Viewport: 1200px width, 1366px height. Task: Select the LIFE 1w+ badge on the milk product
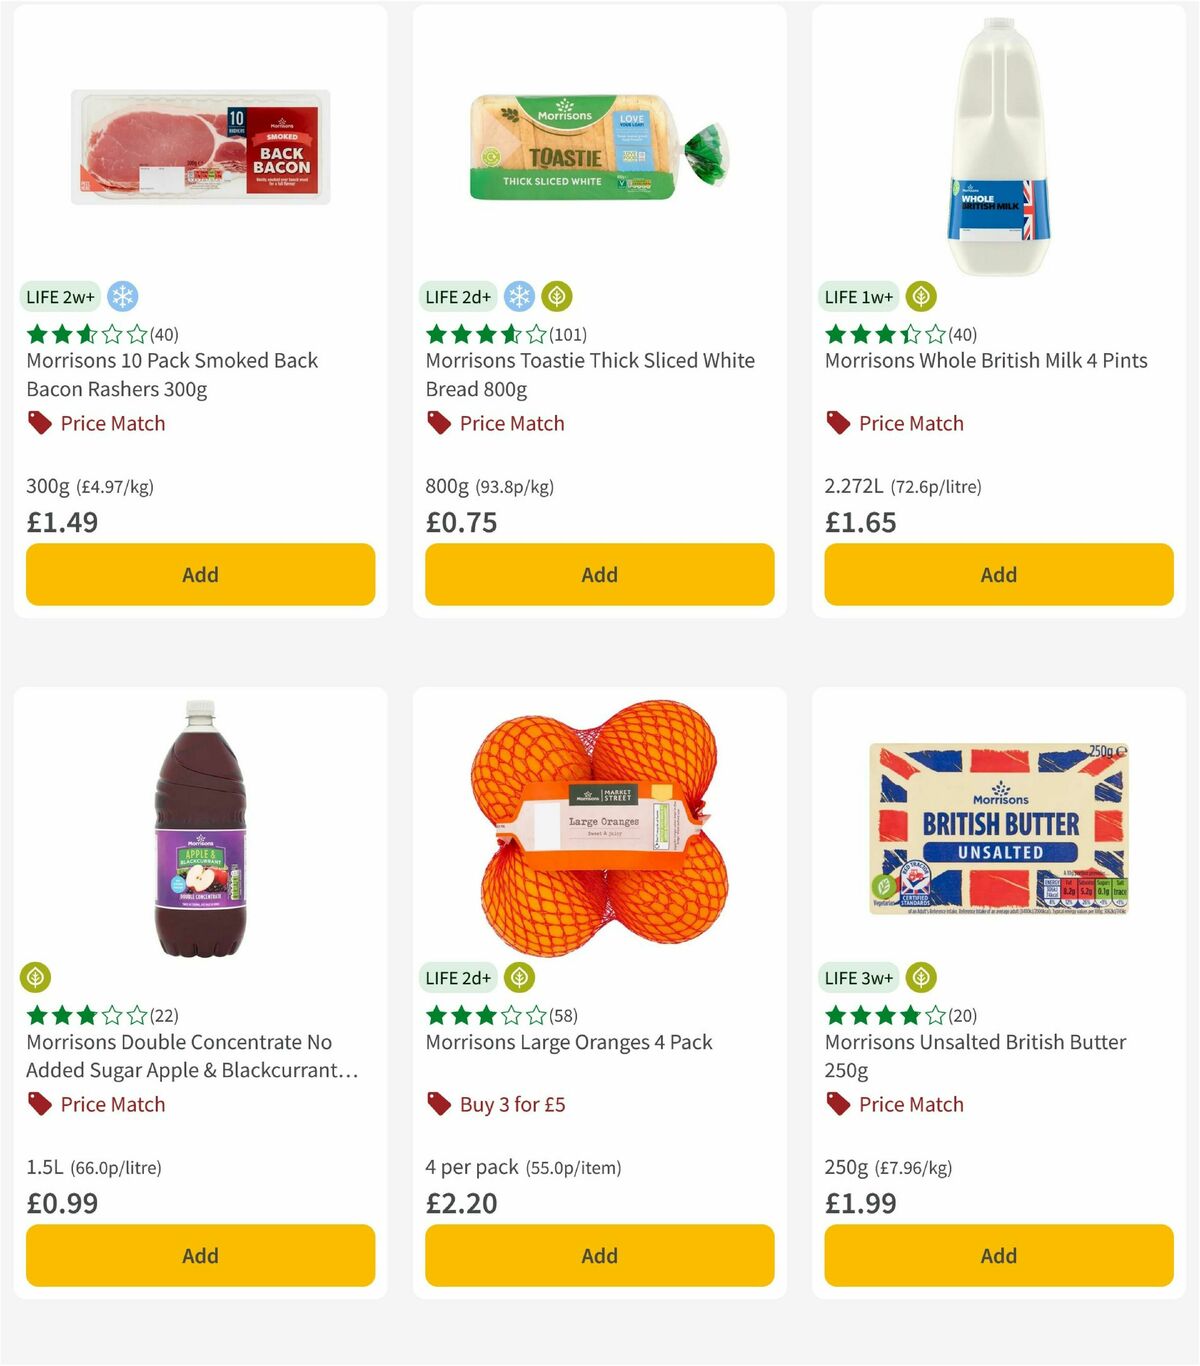(856, 296)
